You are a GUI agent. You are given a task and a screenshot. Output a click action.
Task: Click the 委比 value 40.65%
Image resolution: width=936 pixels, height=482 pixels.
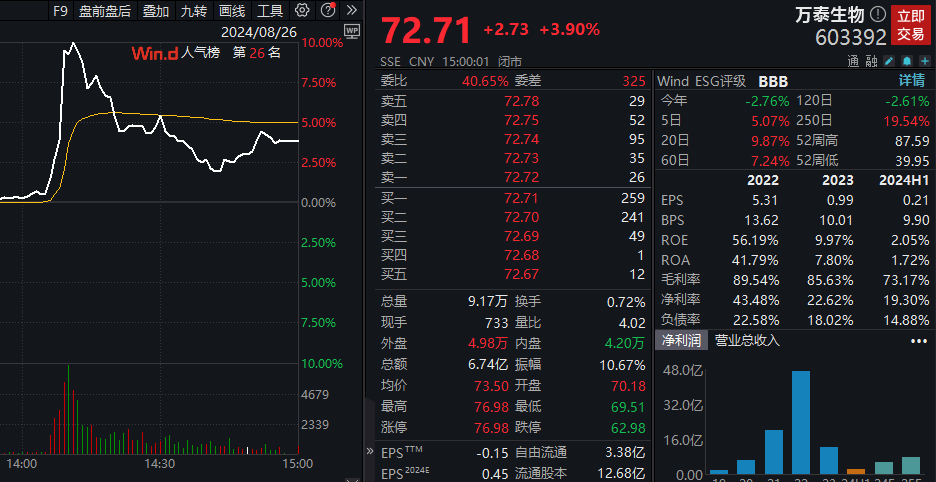[485, 81]
